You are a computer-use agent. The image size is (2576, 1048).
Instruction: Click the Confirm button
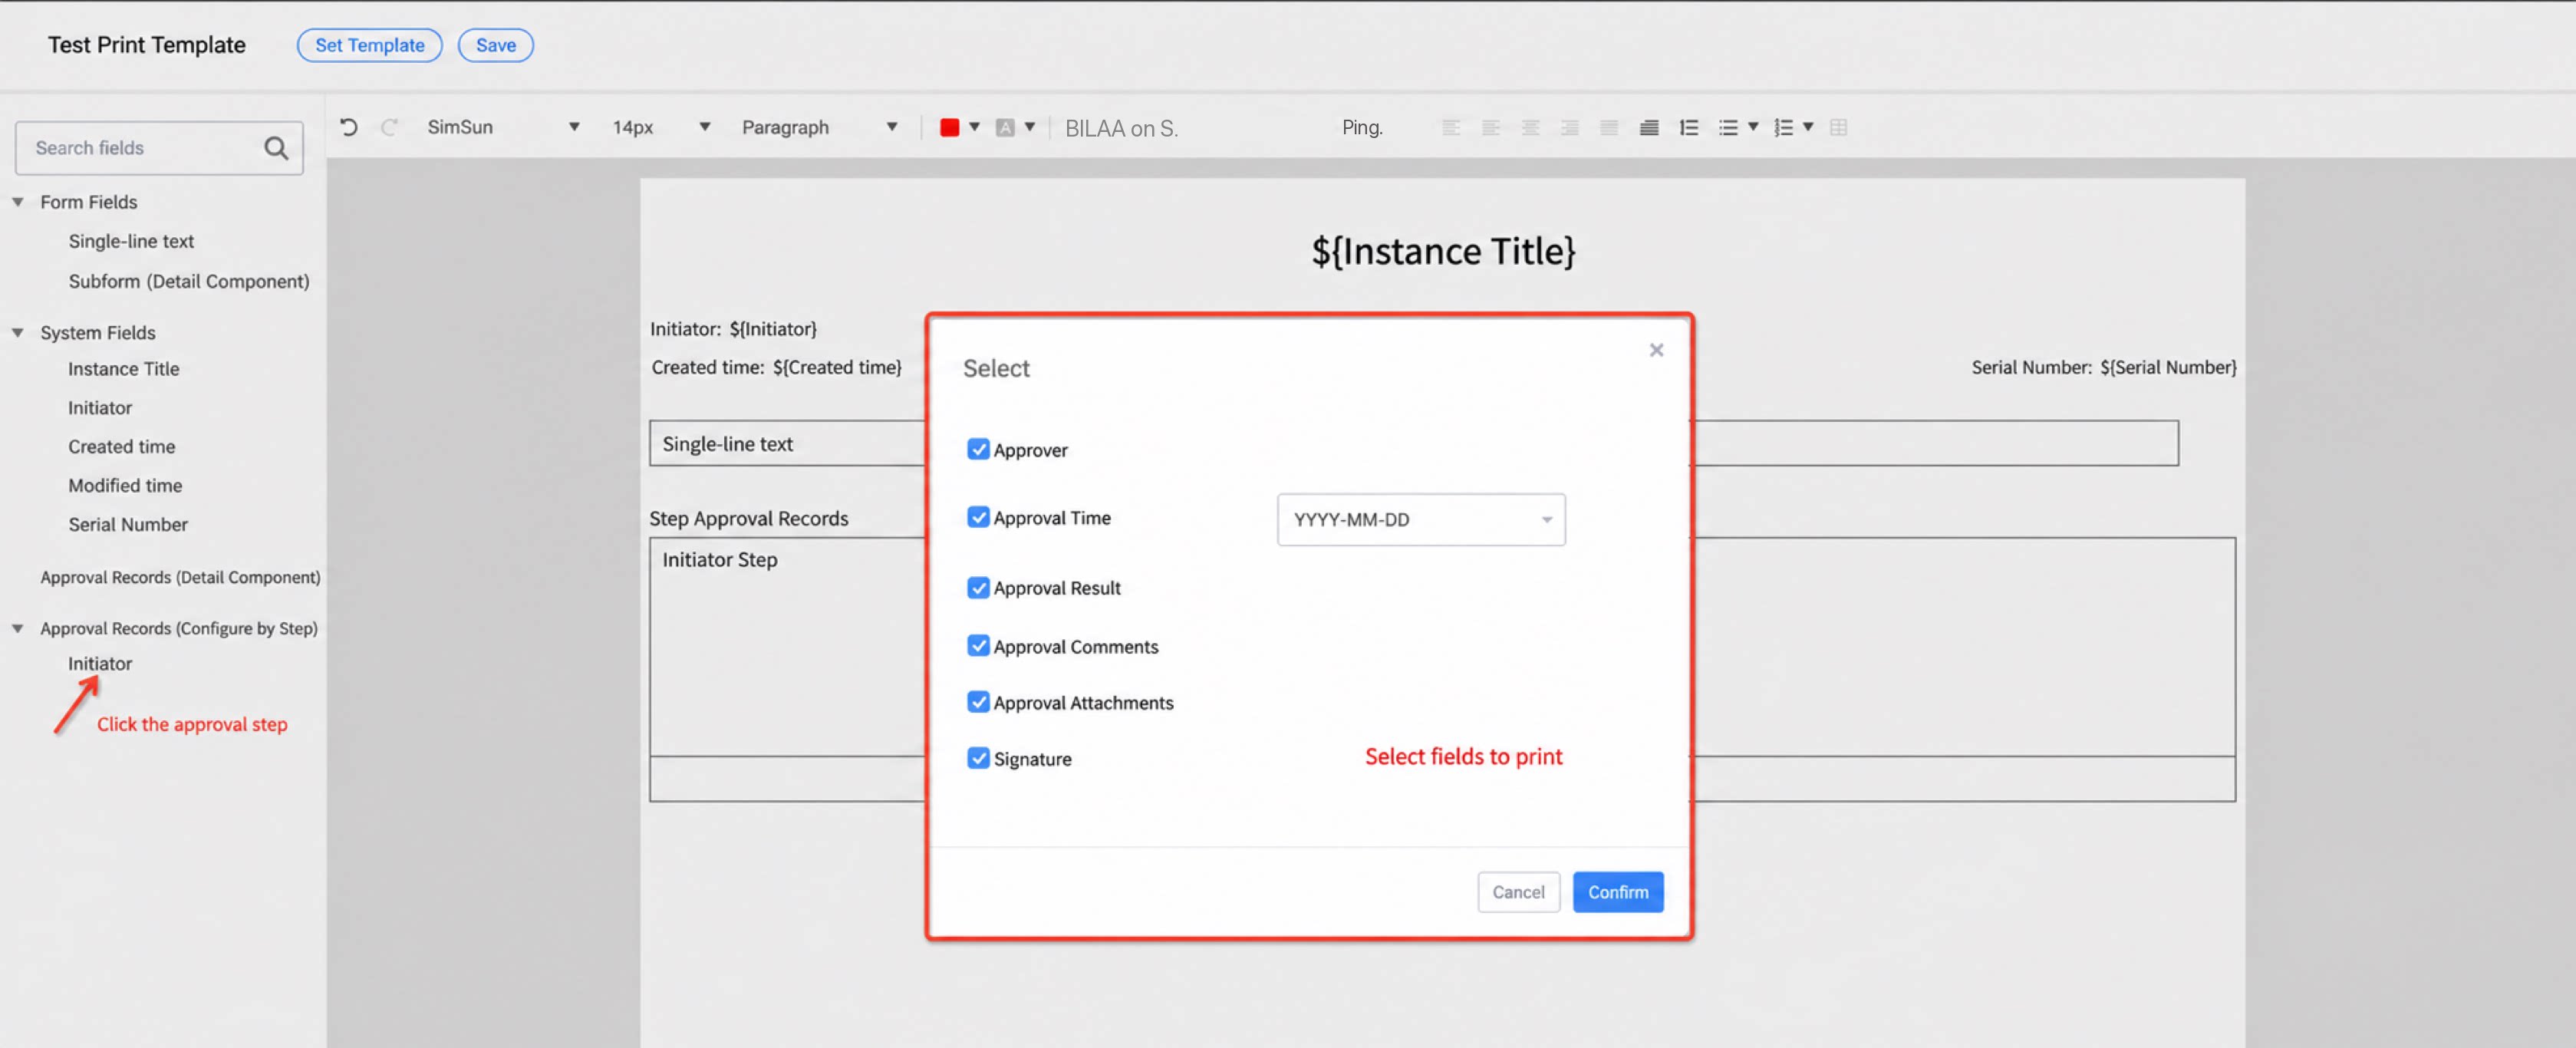(1618, 892)
